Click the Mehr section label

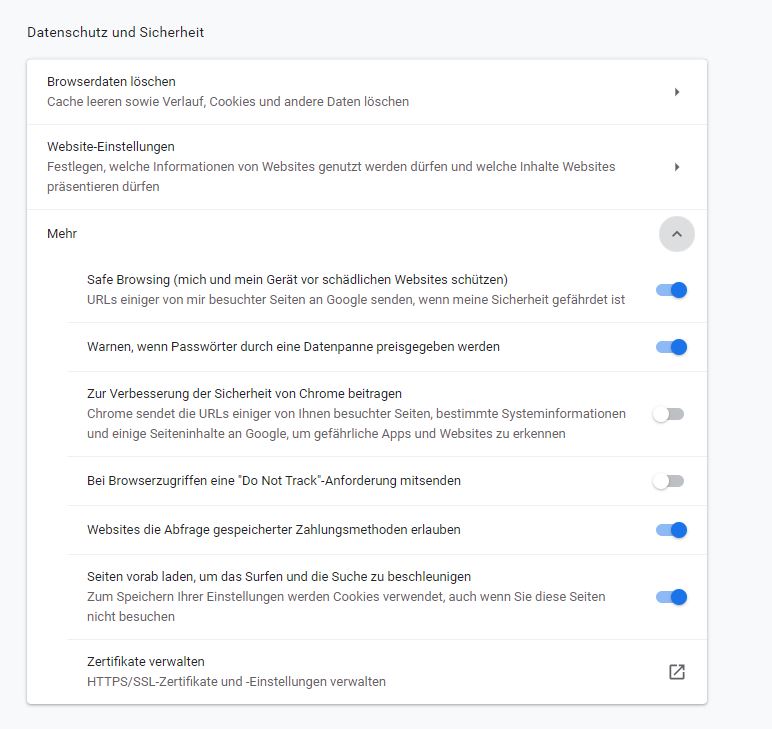tap(62, 234)
